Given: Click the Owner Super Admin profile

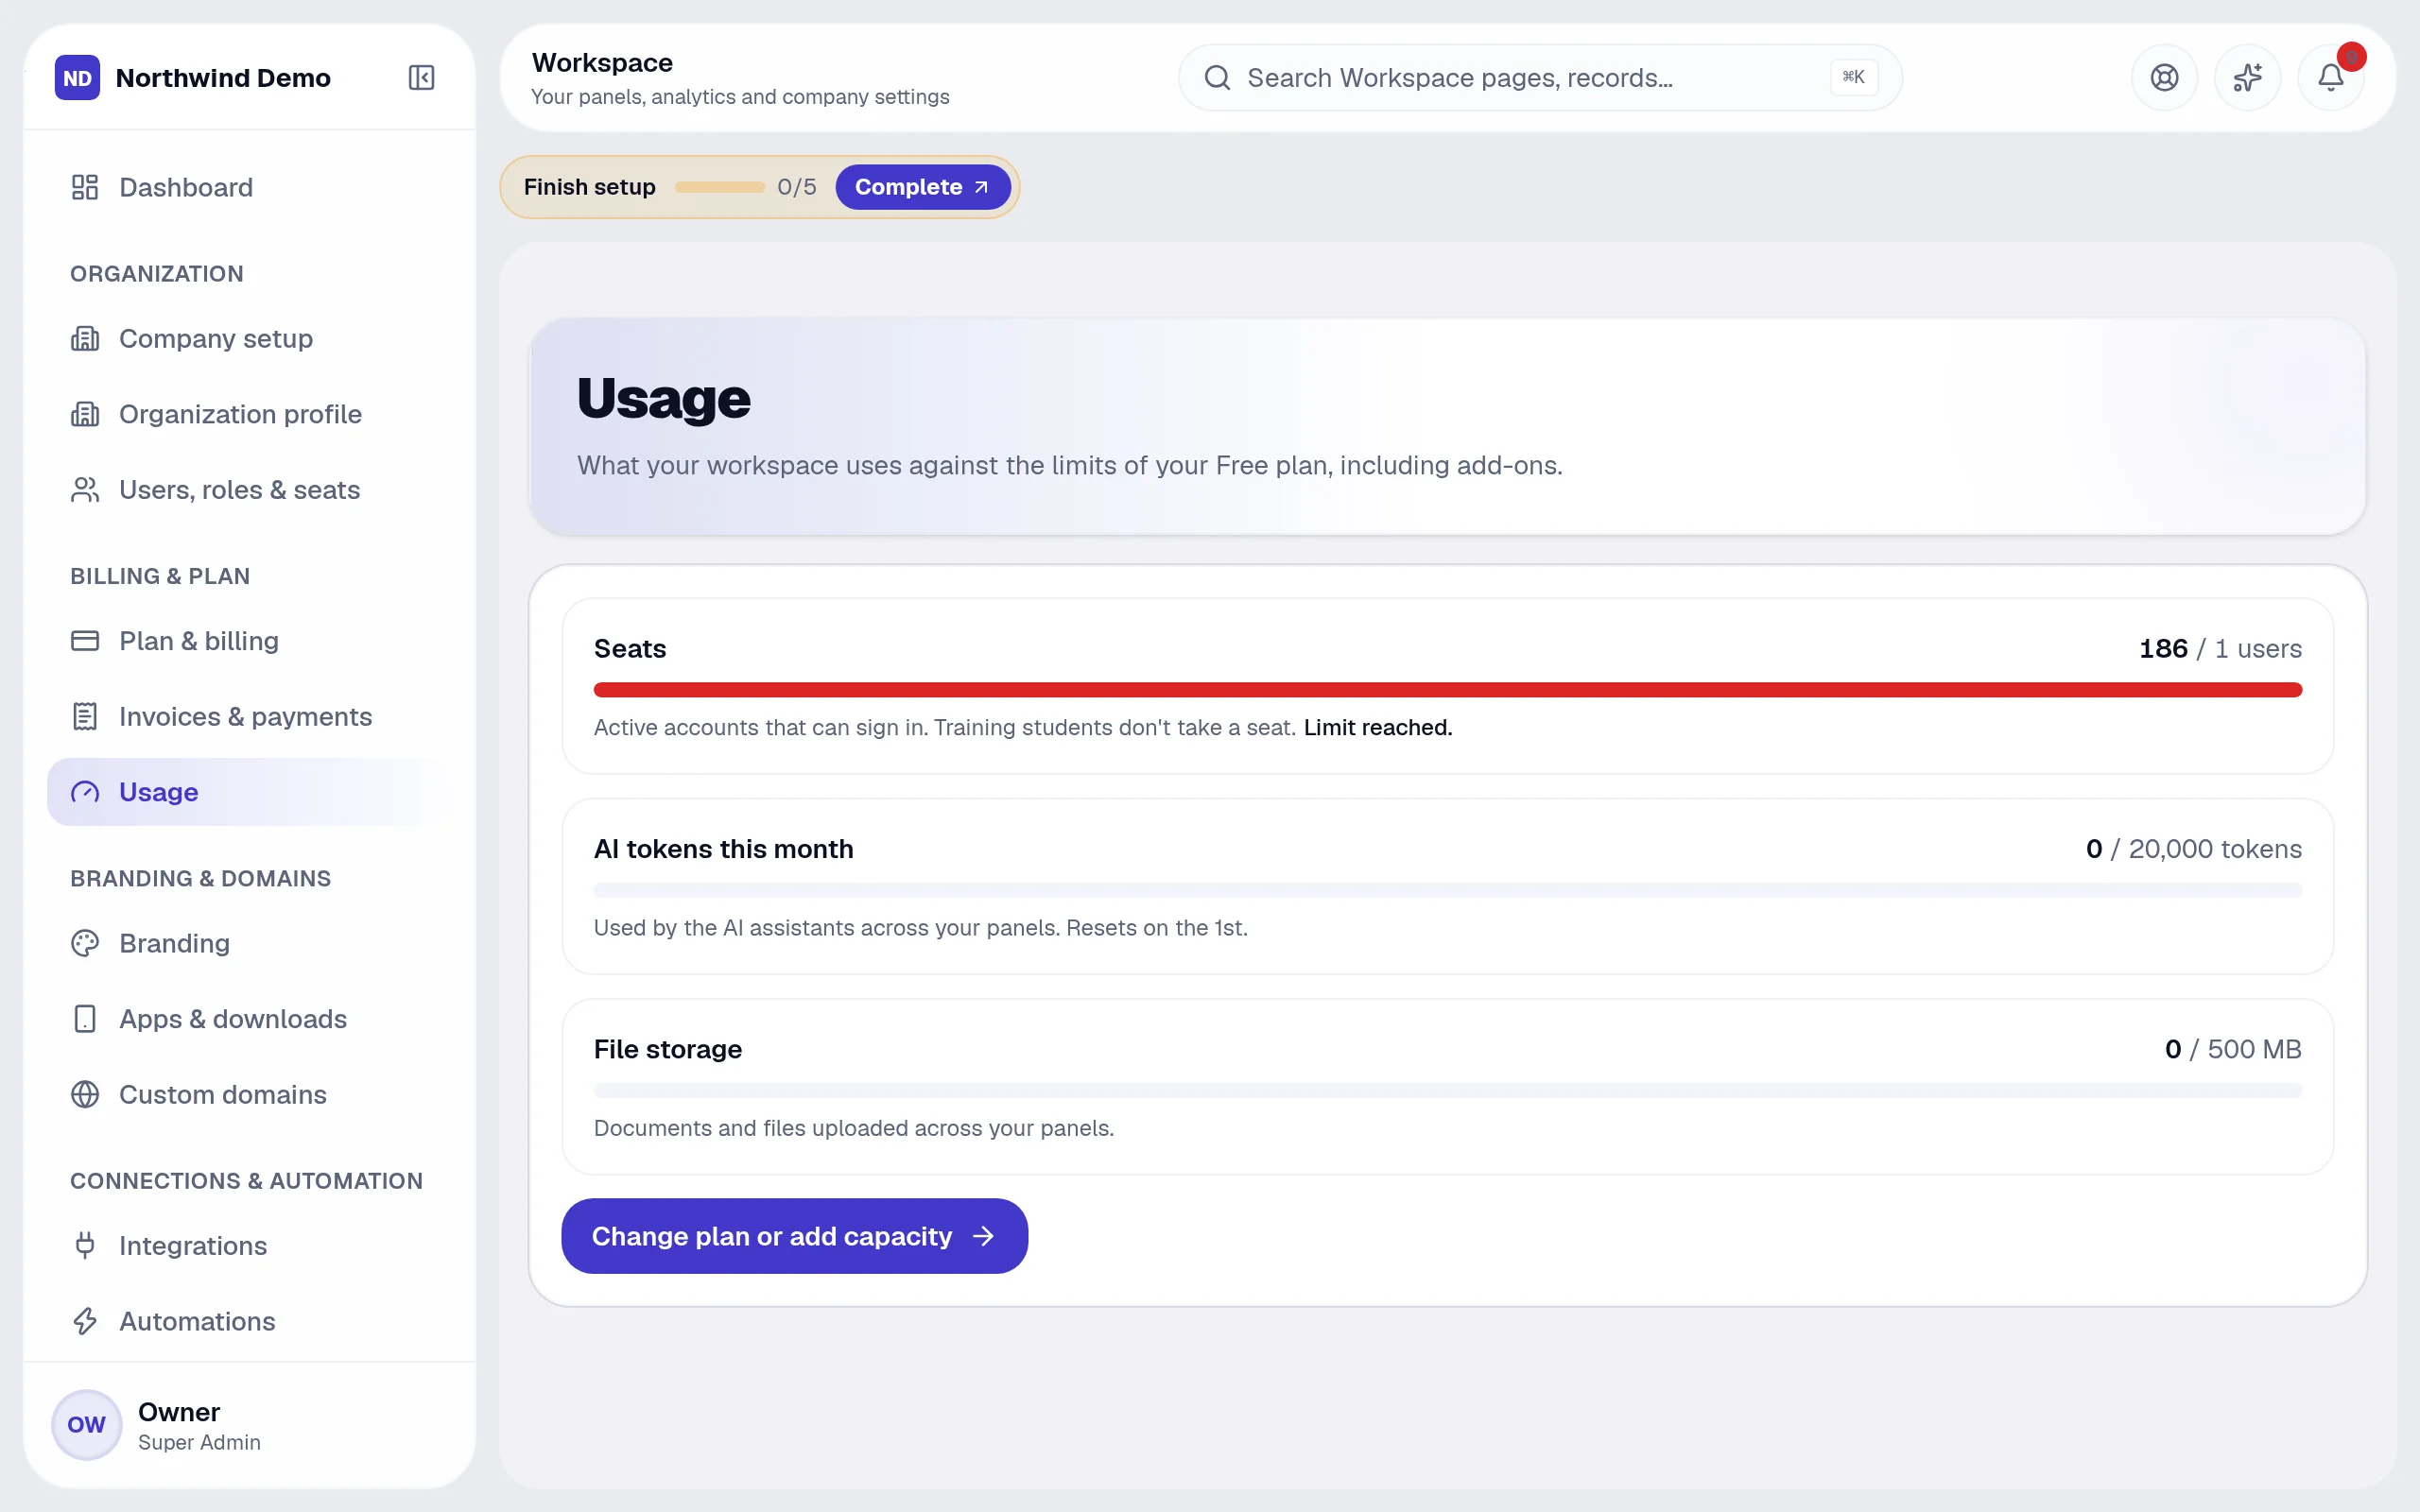Looking at the screenshot, I should [250, 1425].
